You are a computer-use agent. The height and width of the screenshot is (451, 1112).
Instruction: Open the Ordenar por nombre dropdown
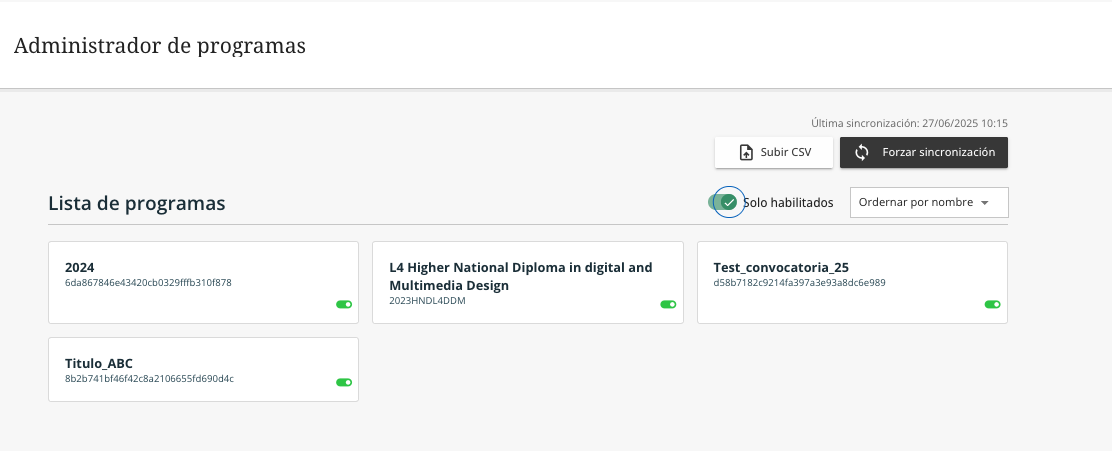click(929, 203)
